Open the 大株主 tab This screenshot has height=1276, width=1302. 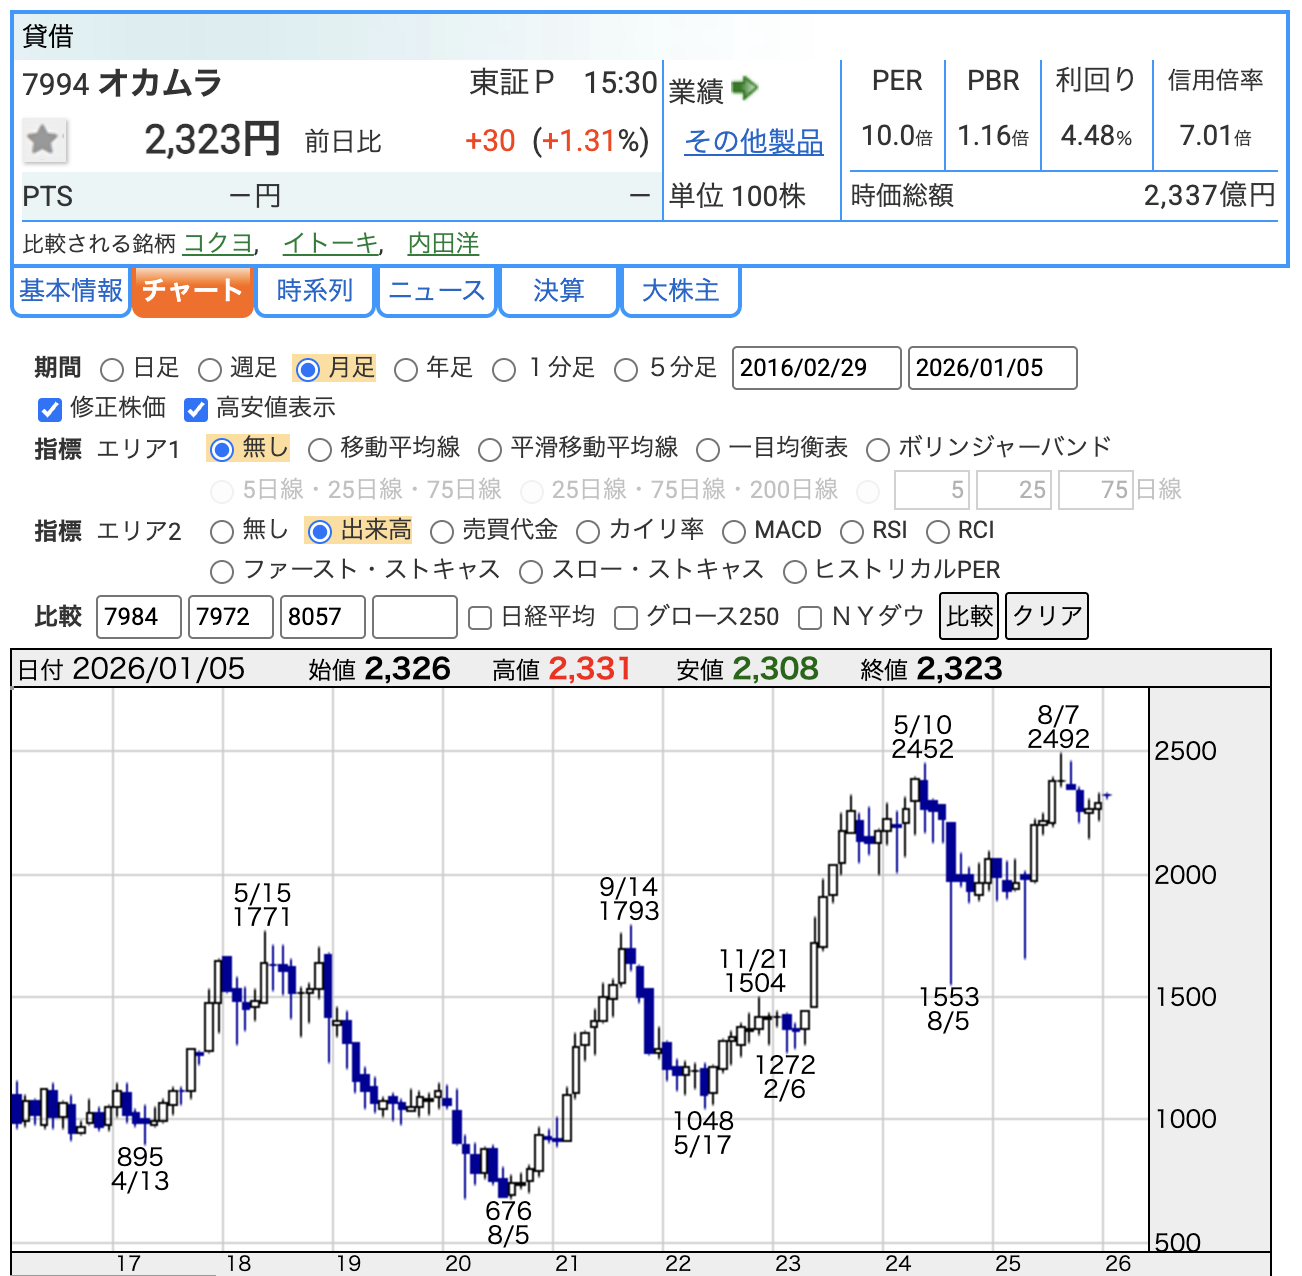680,291
